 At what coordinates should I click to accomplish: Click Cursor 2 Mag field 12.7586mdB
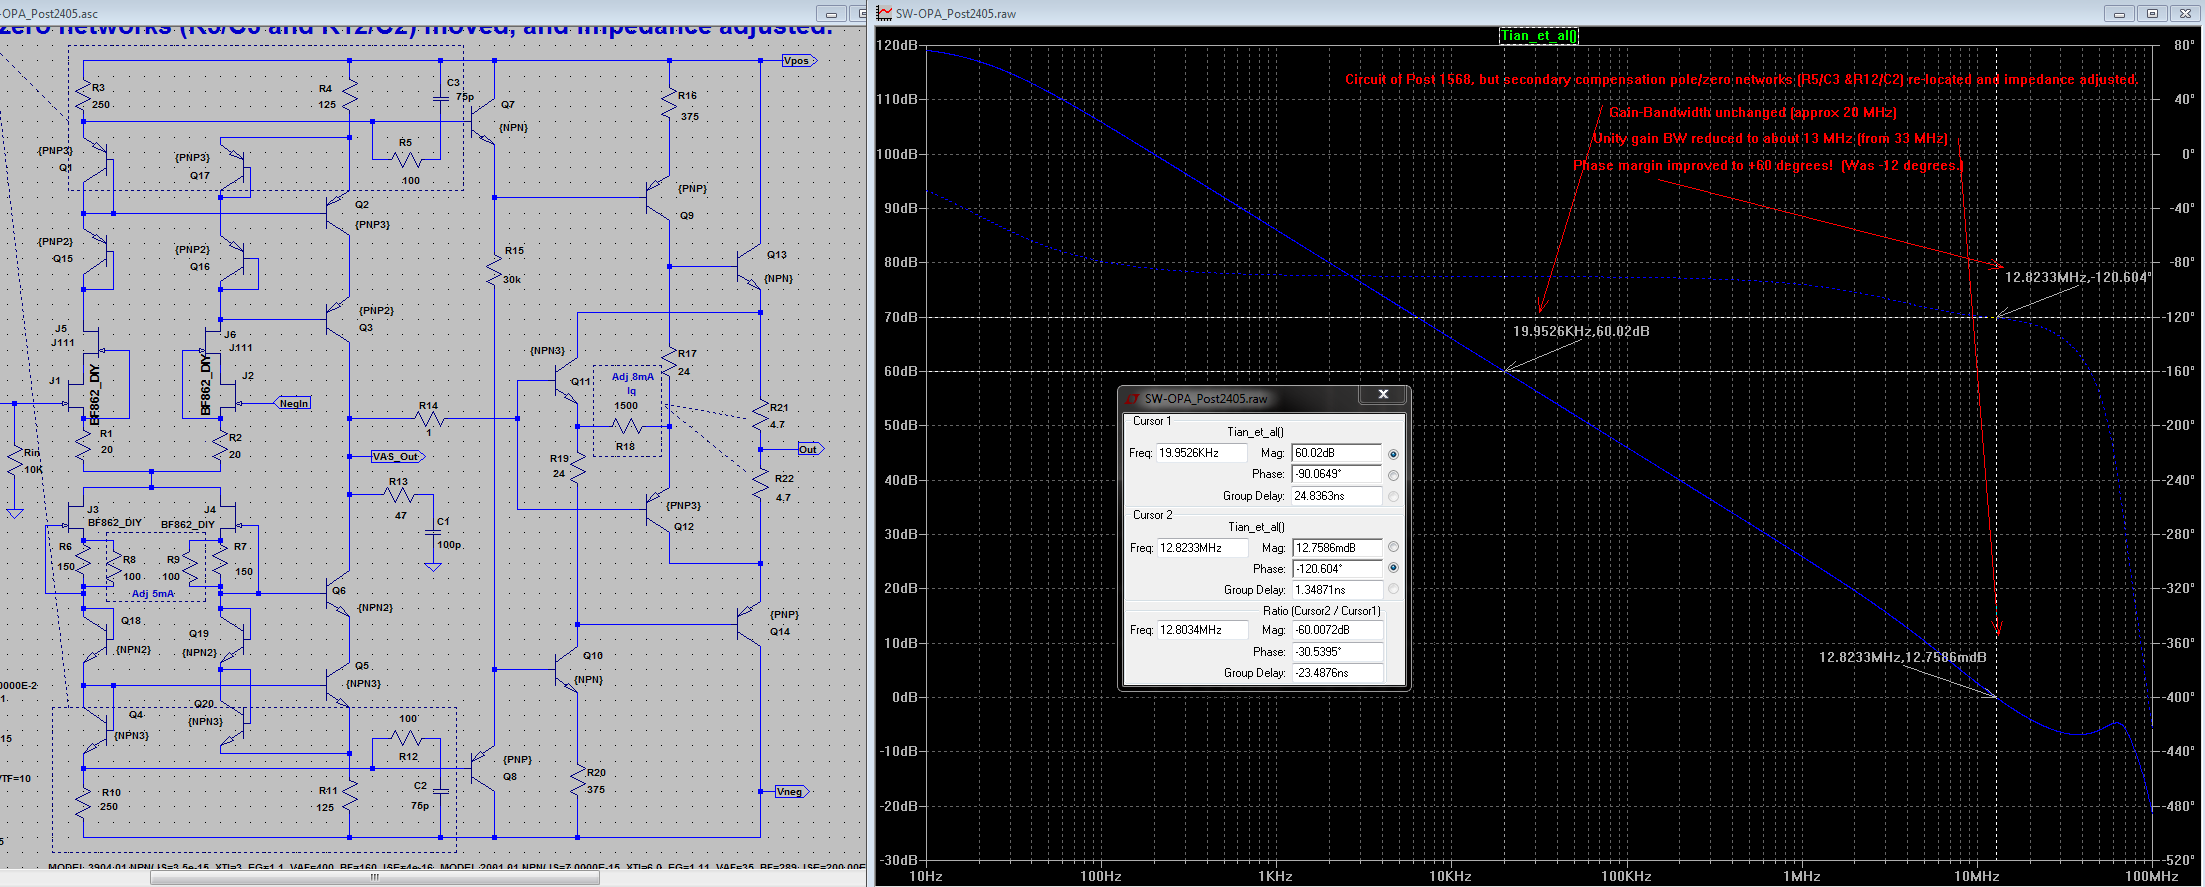pos(1337,548)
